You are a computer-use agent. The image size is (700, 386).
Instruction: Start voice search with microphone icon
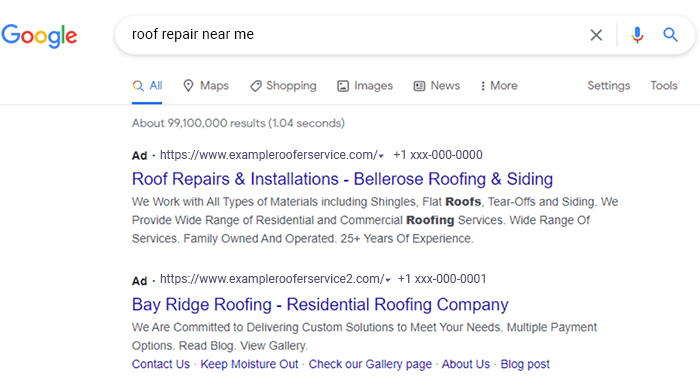pyautogui.click(x=637, y=35)
